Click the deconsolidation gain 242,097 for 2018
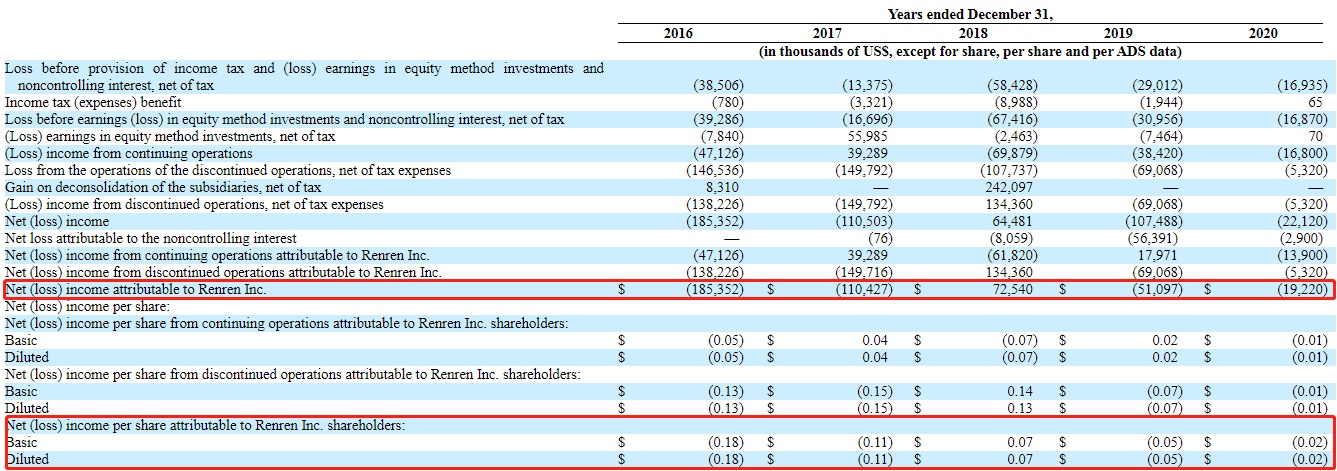 point(1008,187)
